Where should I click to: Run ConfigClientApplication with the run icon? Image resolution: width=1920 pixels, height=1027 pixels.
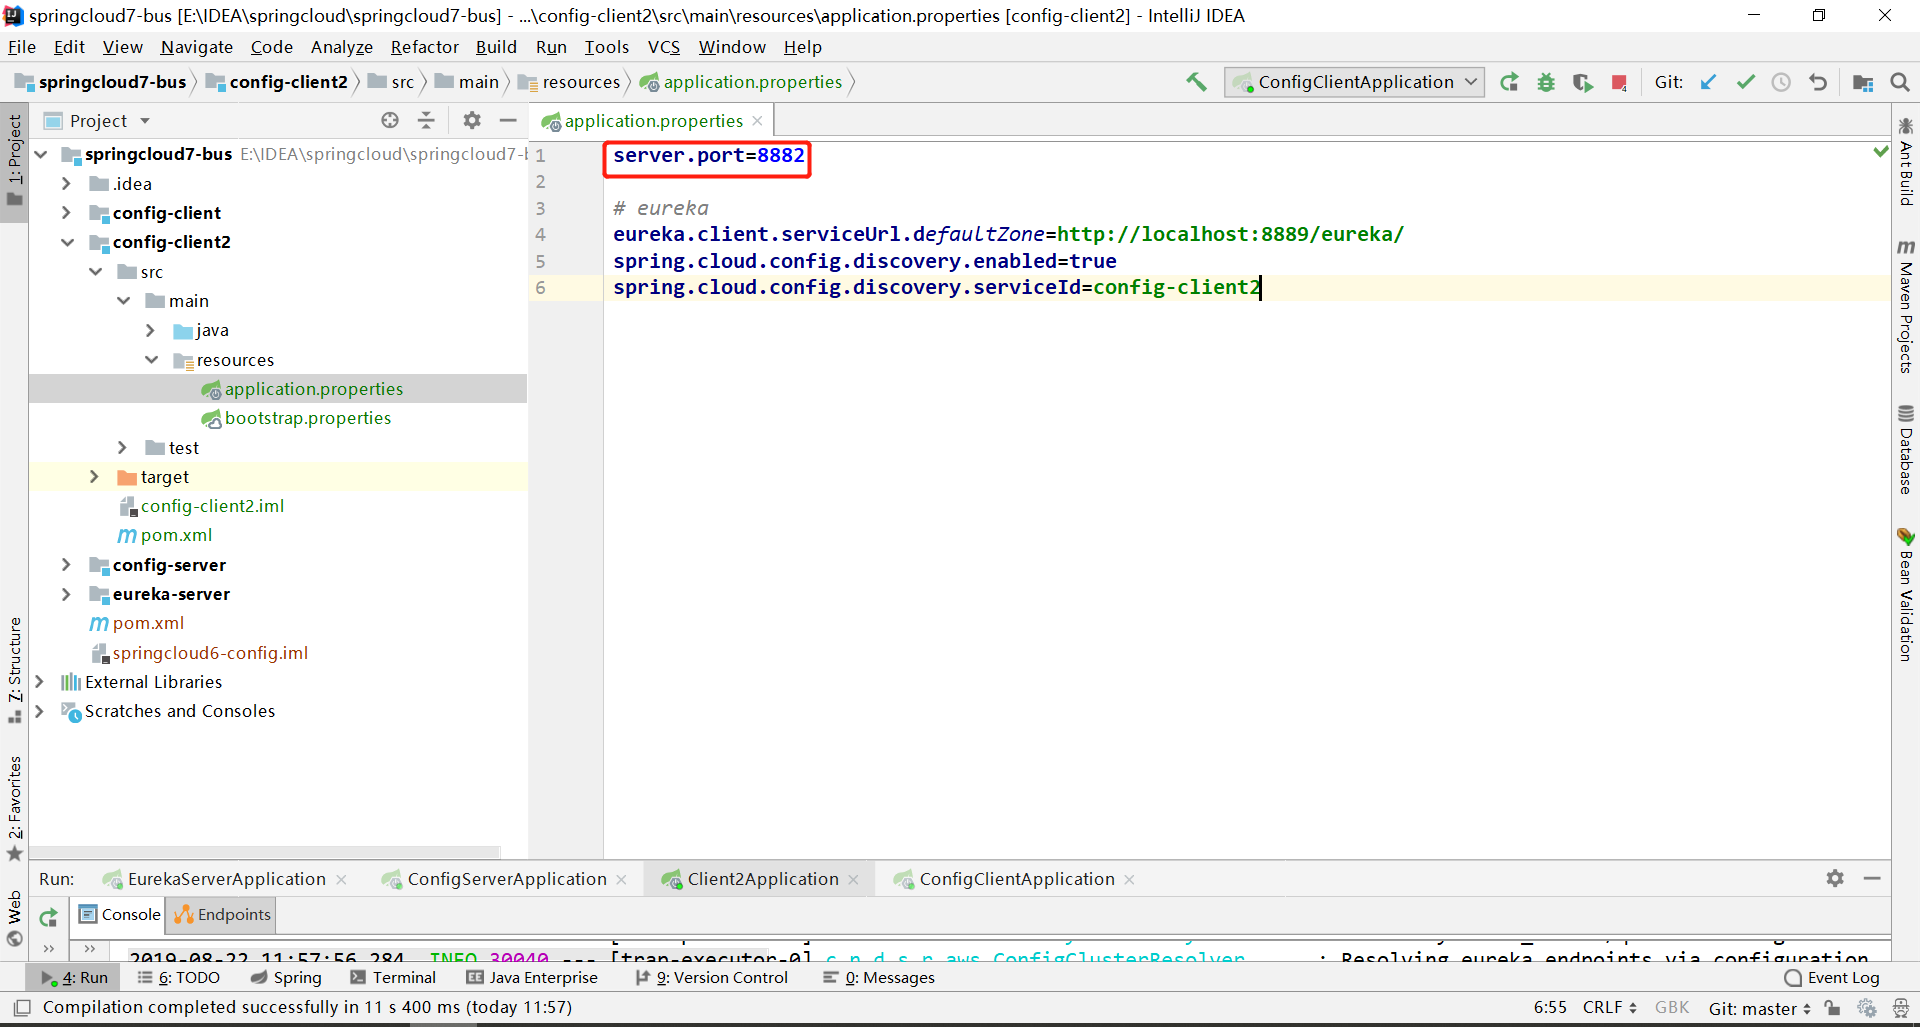point(1510,82)
